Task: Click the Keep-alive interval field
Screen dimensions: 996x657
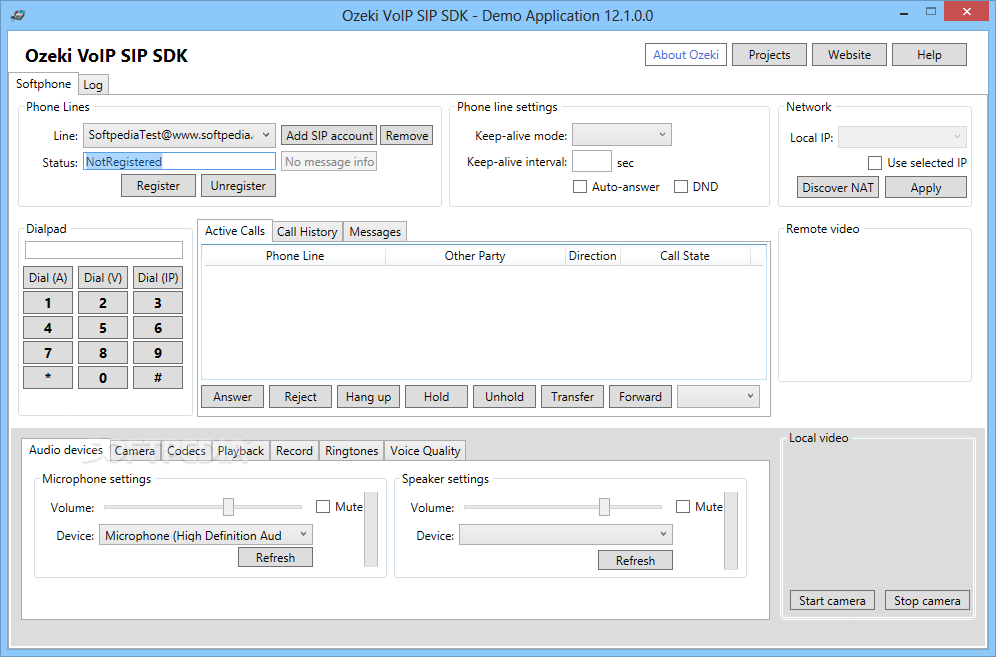Action: pos(592,161)
